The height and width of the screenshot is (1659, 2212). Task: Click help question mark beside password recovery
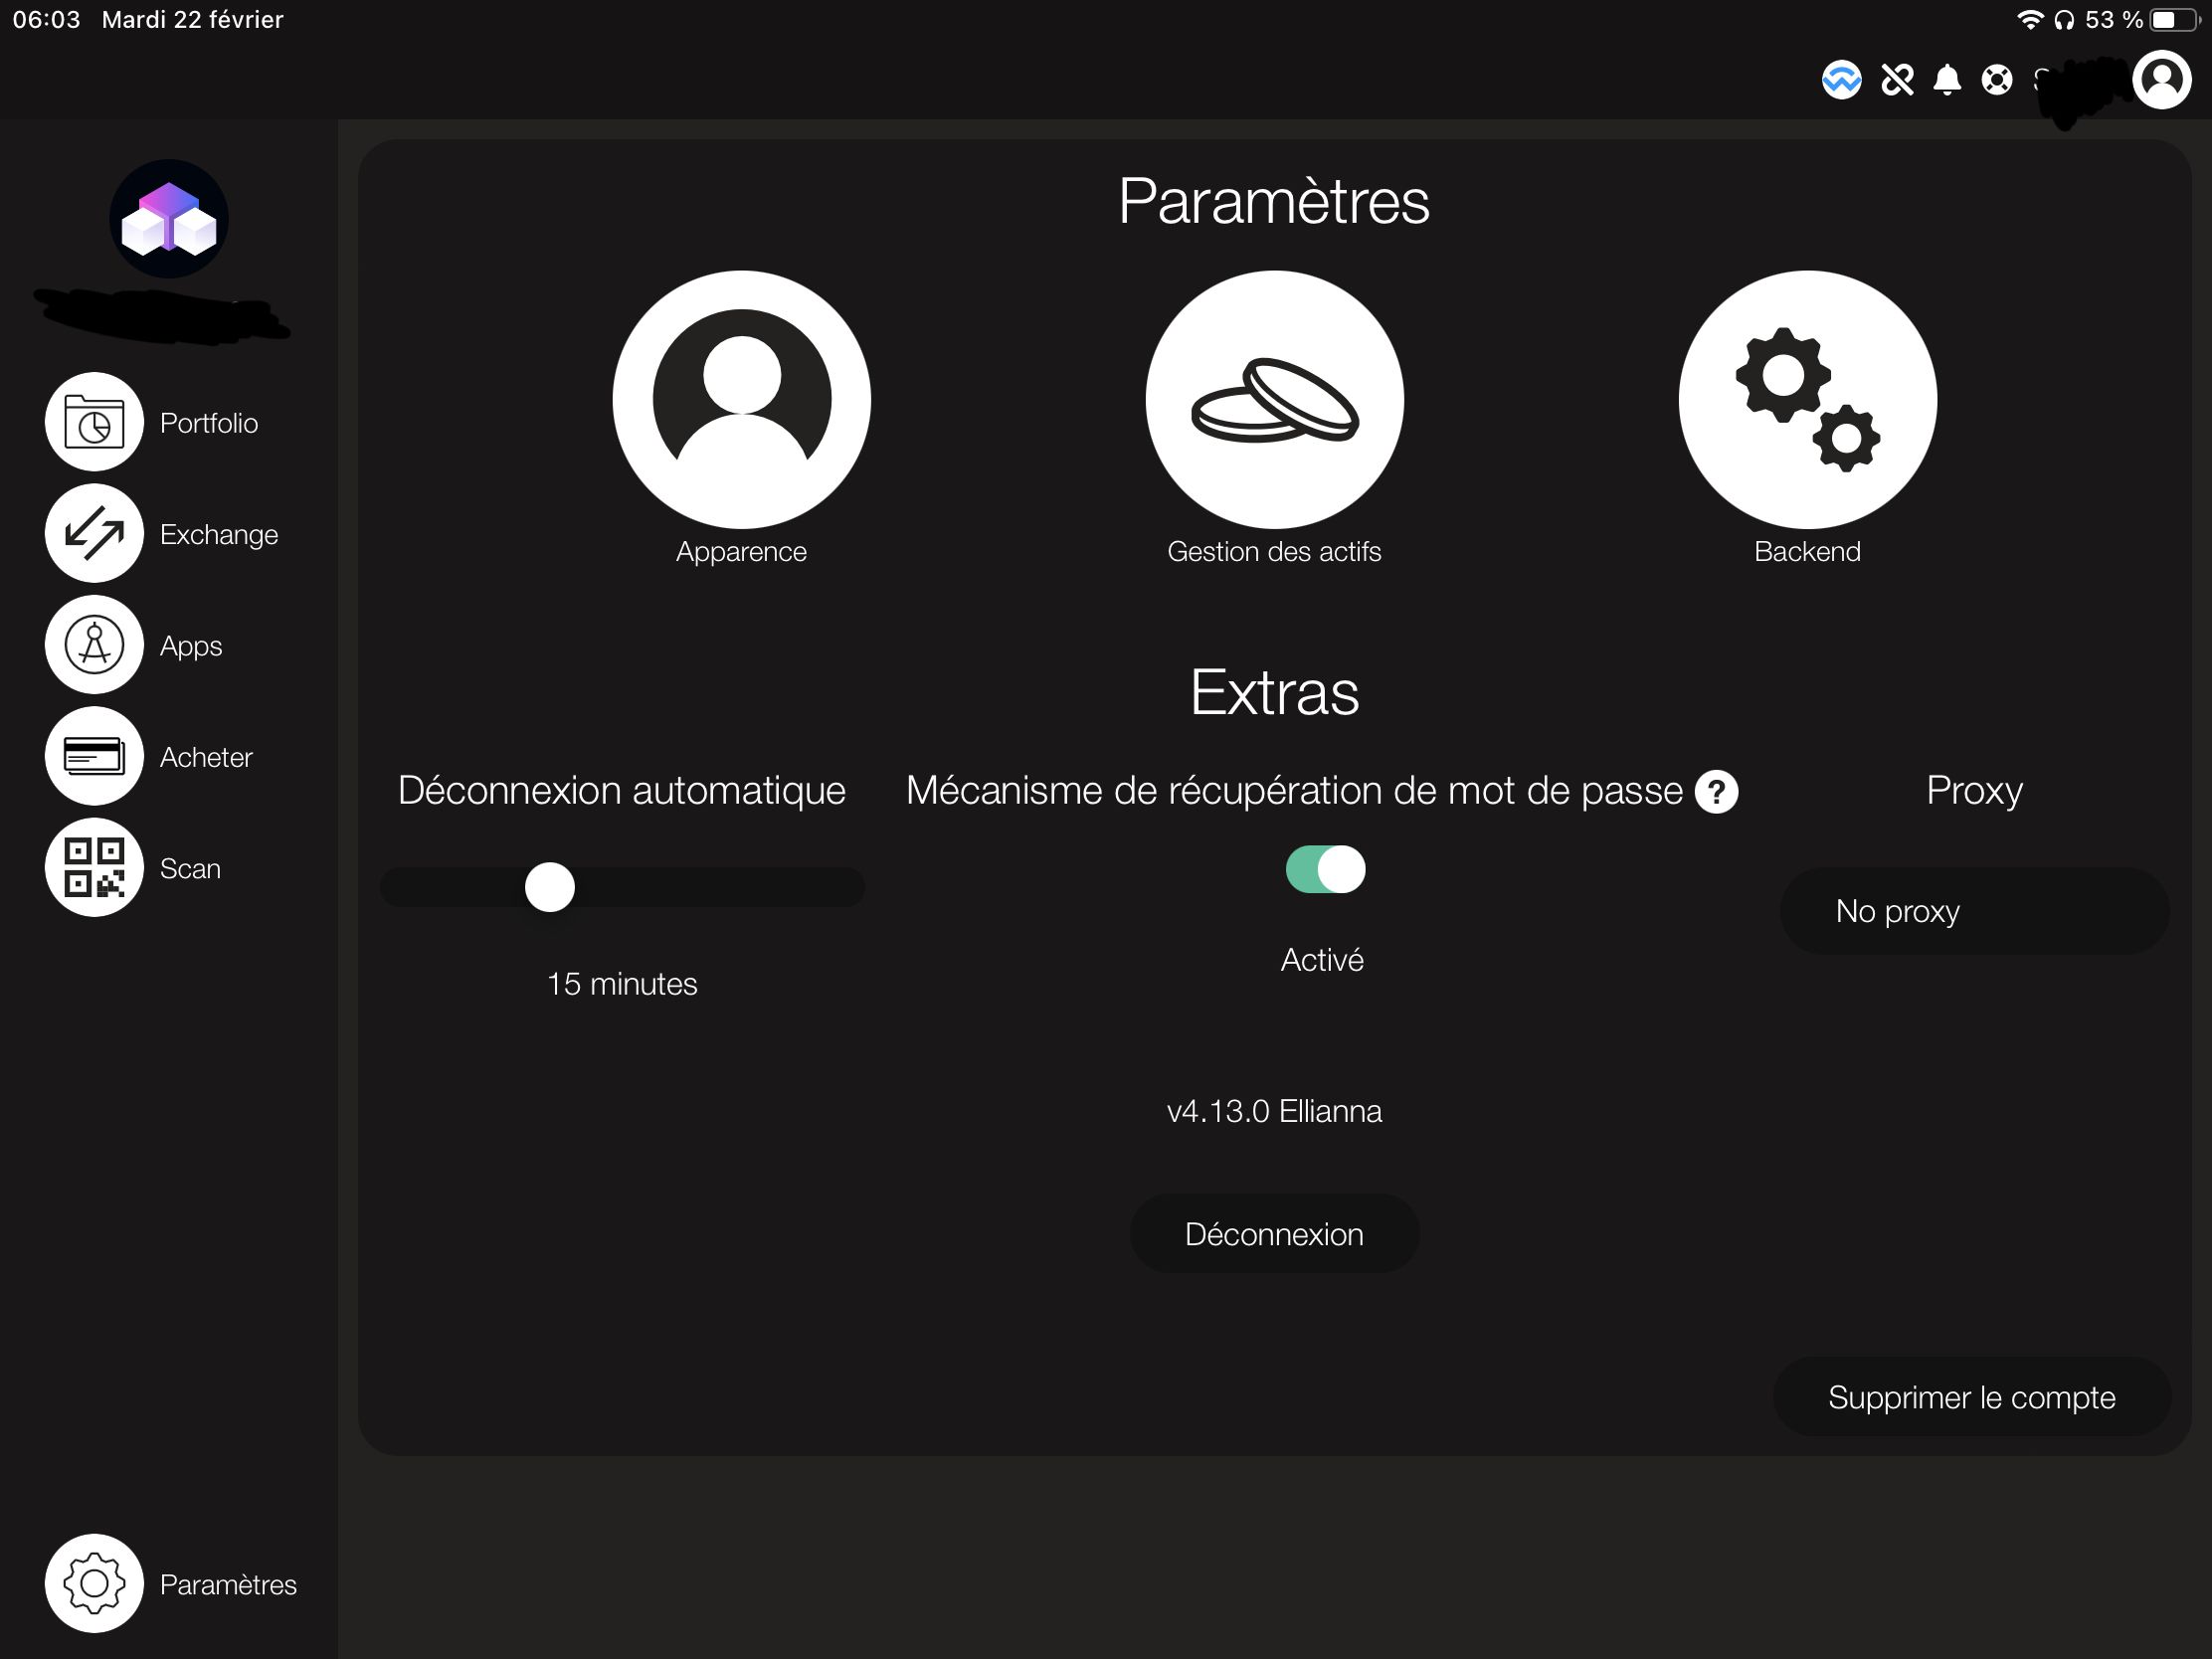pos(1716,792)
